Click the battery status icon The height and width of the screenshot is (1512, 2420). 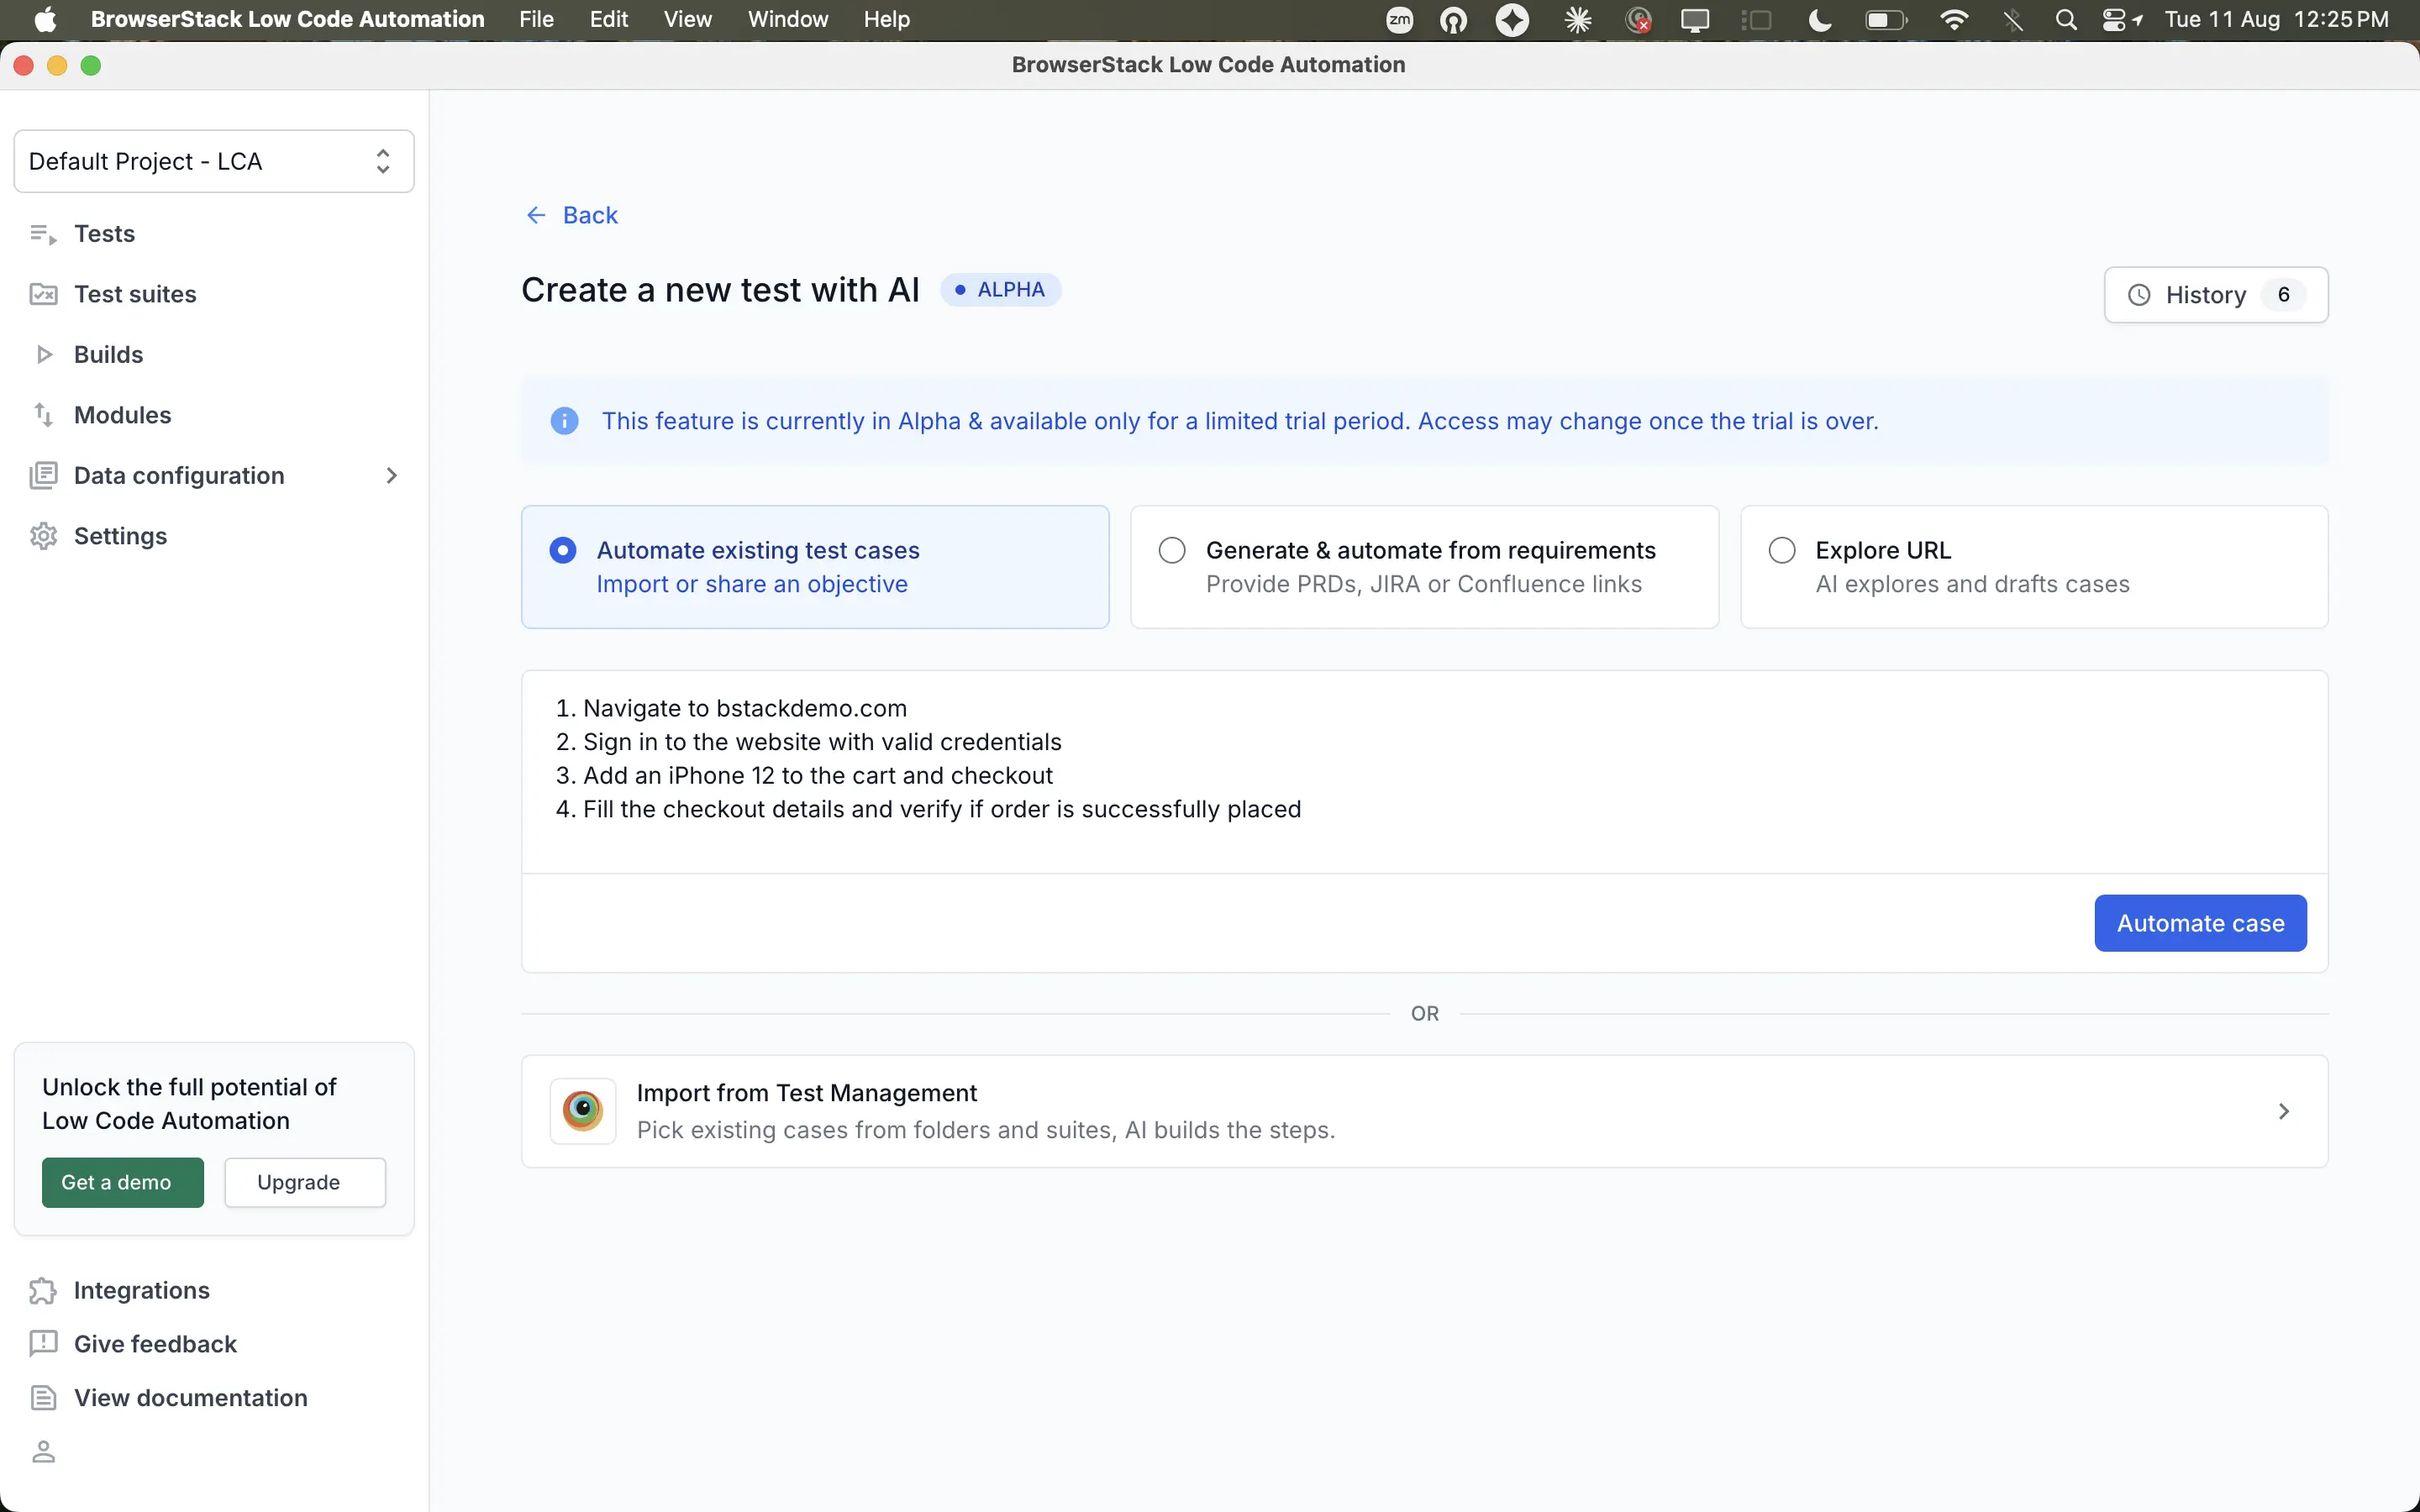[x=1886, y=19]
